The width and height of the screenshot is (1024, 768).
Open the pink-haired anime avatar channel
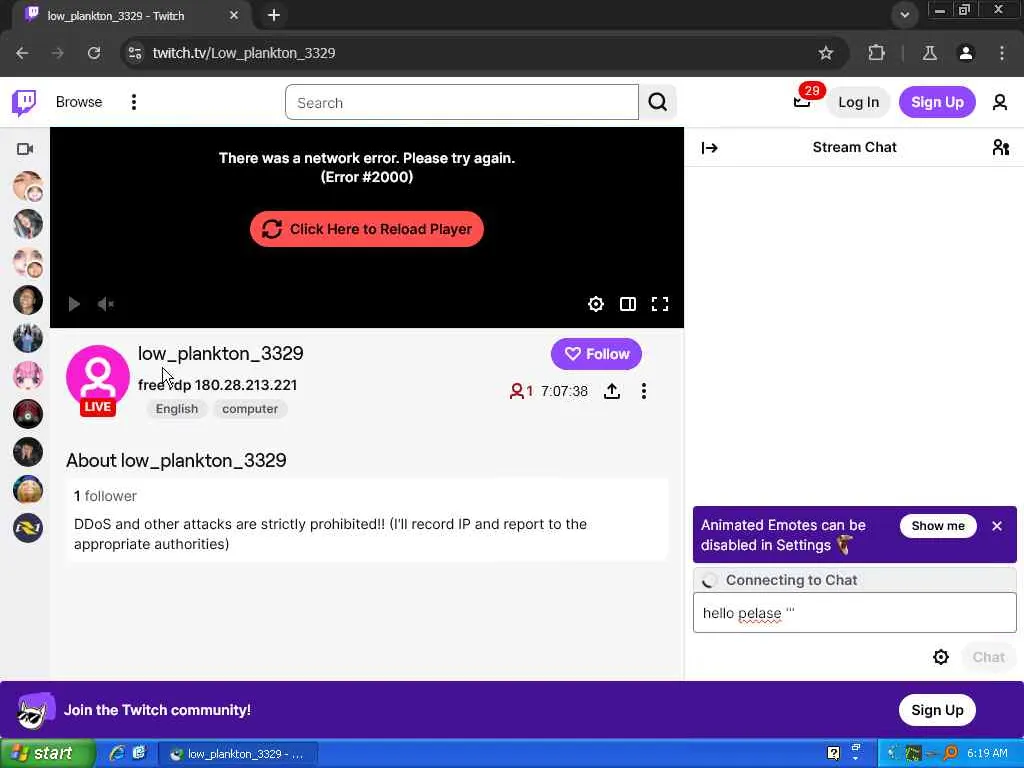tap(28, 376)
